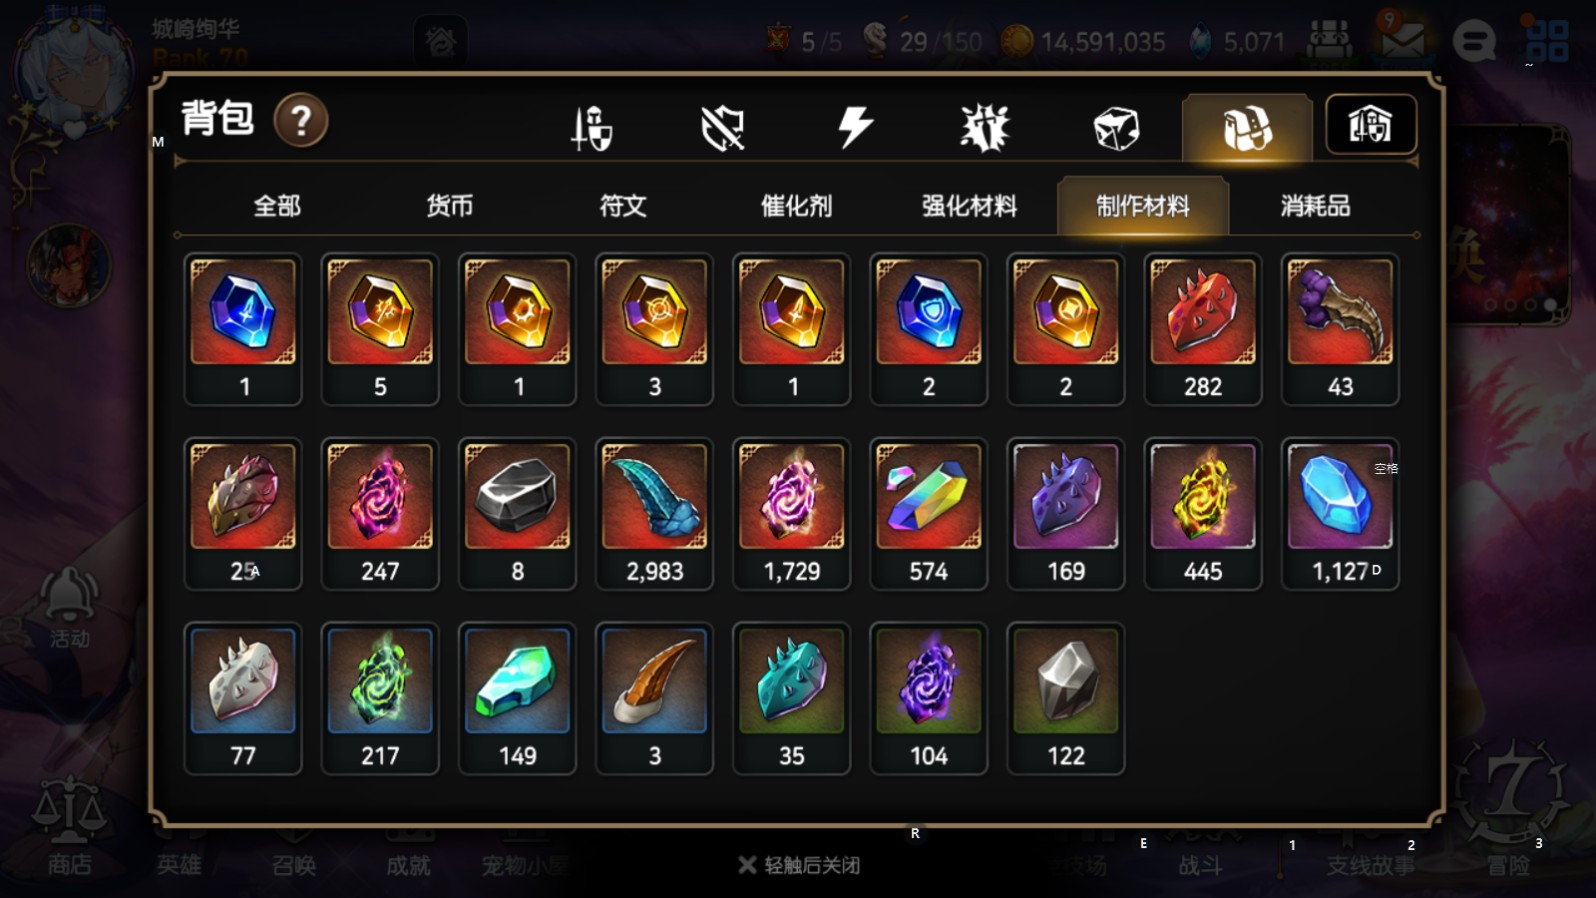Select the rainbow crystal with 574

pyautogui.click(x=929, y=514)
